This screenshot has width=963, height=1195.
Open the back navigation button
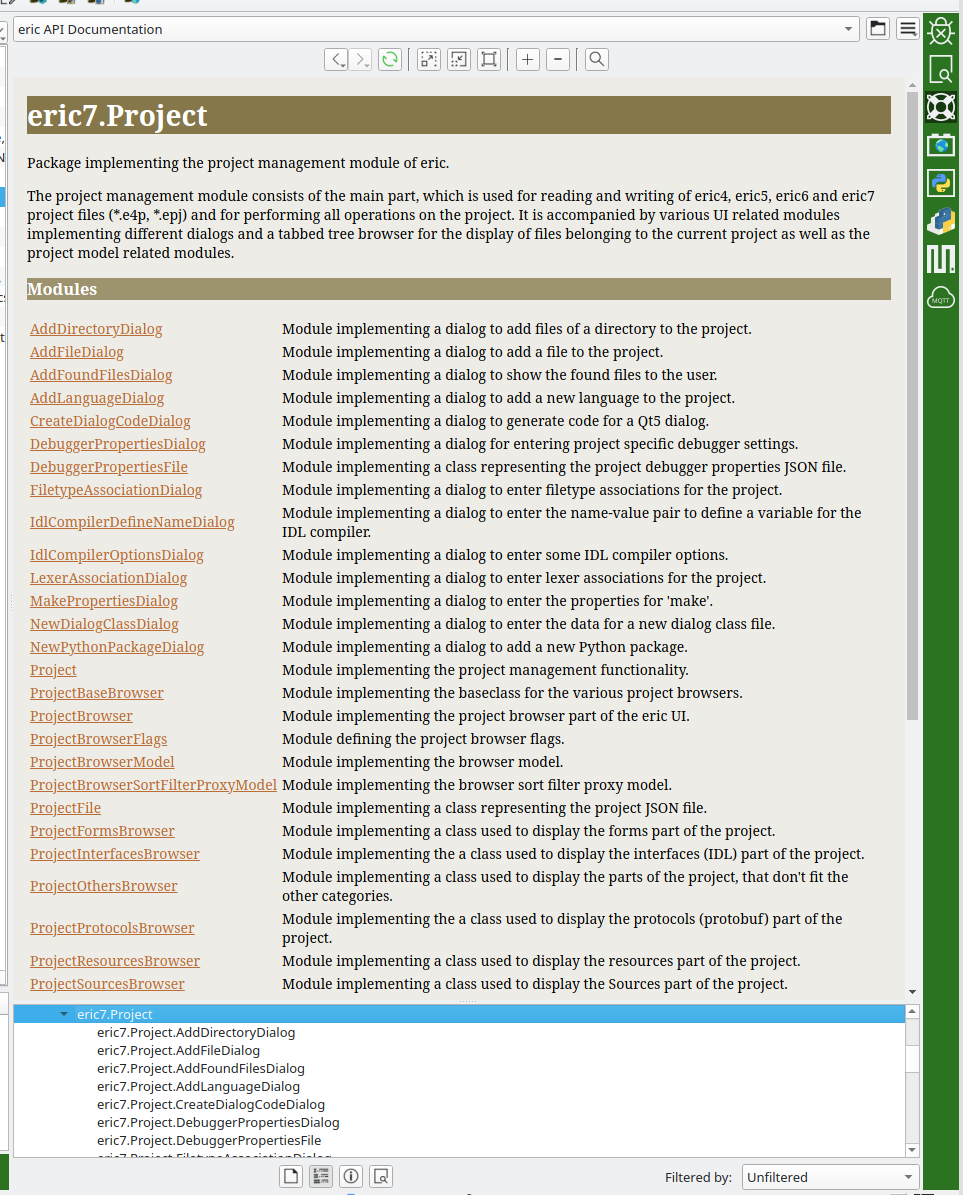[x=337, y=60]
